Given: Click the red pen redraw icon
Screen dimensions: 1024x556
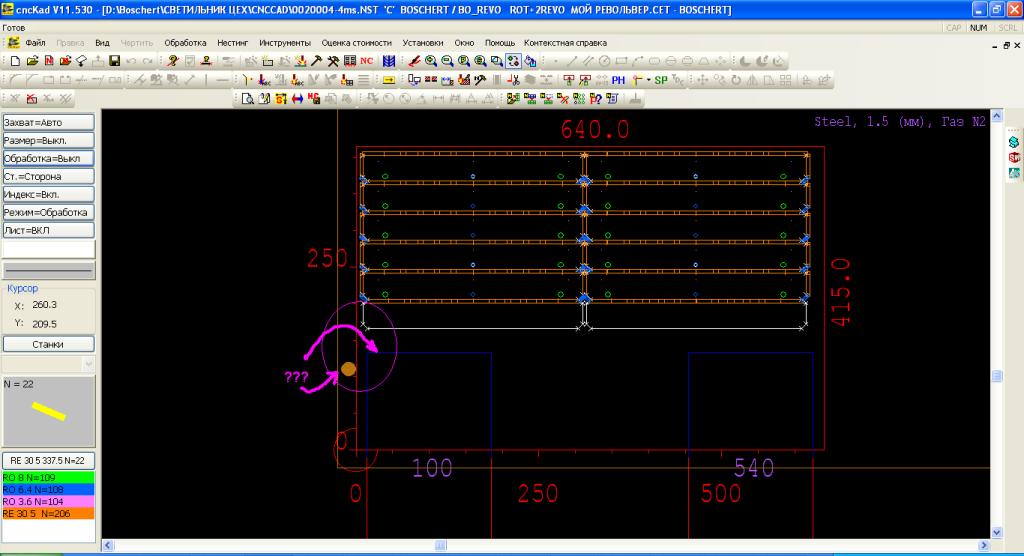Looking at the screenshot, I should click(414, 61).
